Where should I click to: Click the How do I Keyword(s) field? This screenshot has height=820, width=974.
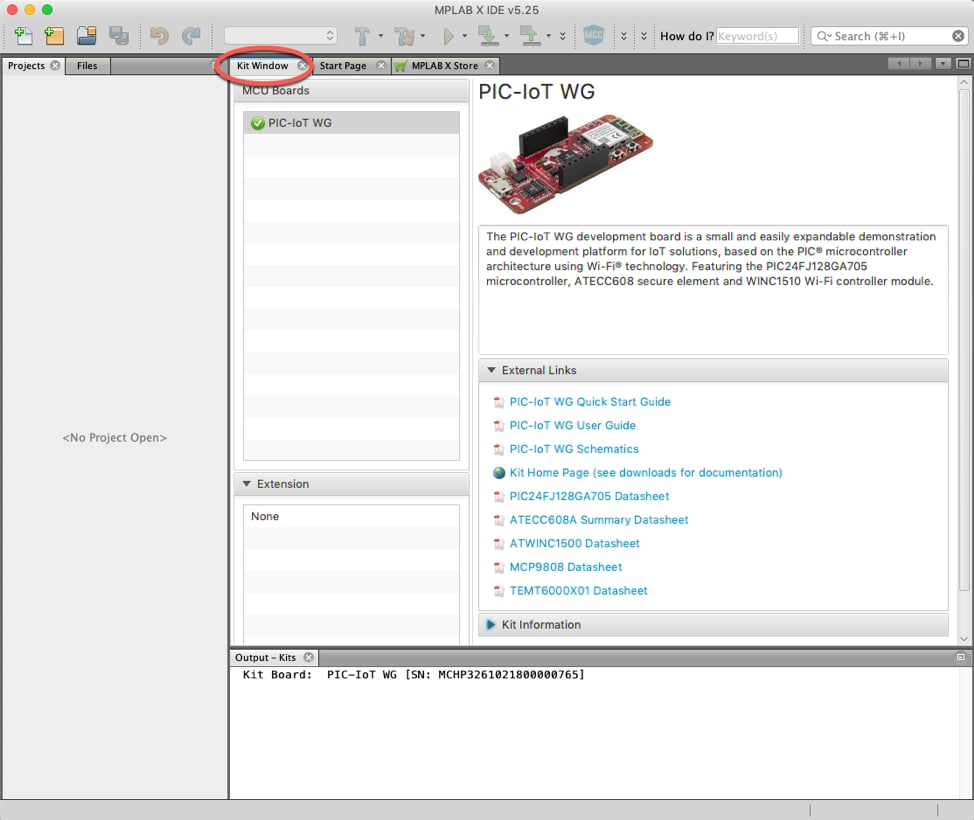[x=757, y=35]
